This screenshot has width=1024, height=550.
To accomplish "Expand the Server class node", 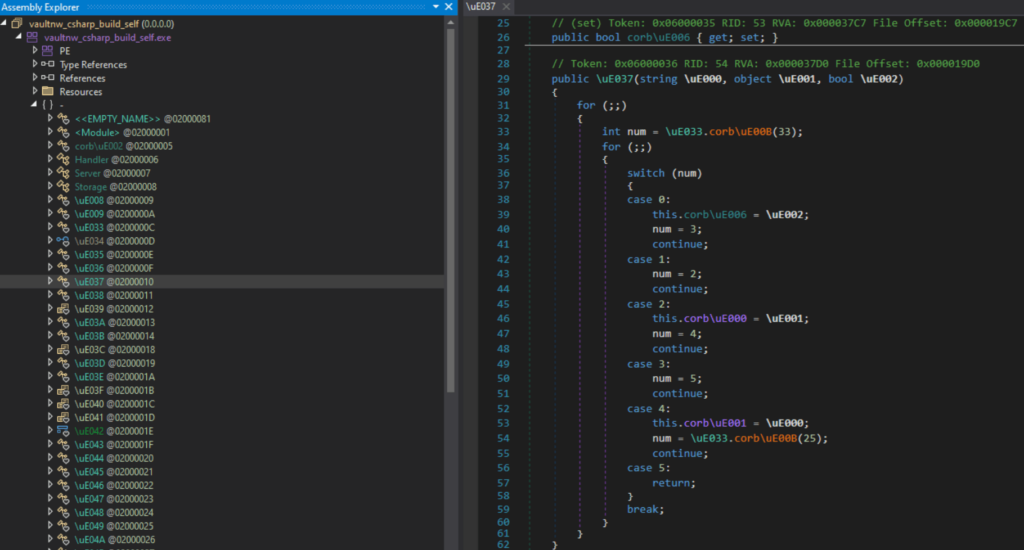I will click(51, 173).
